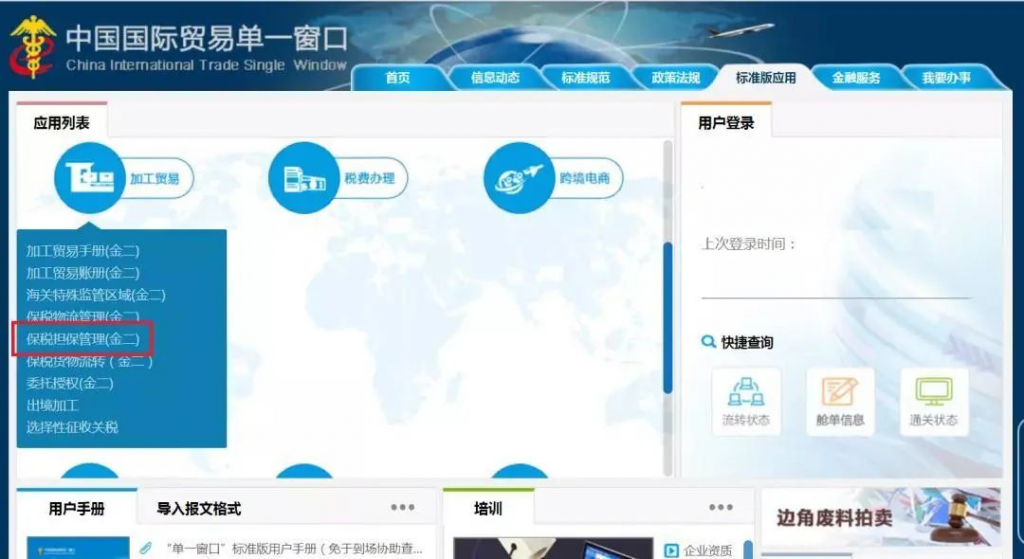The height and width of the screenshot is (559, 1024).
Task: Select the 用户登录 panel tab
Action: click(726, 123)
